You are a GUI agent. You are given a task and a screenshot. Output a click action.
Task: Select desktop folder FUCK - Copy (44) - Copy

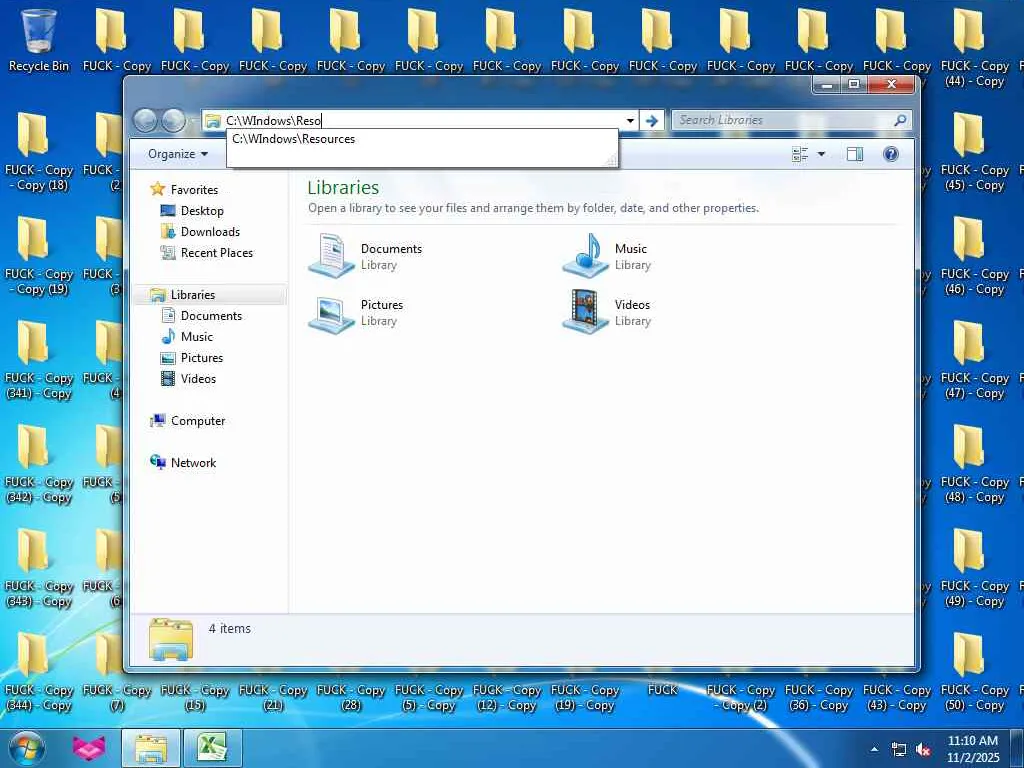[x=974, y=48]
